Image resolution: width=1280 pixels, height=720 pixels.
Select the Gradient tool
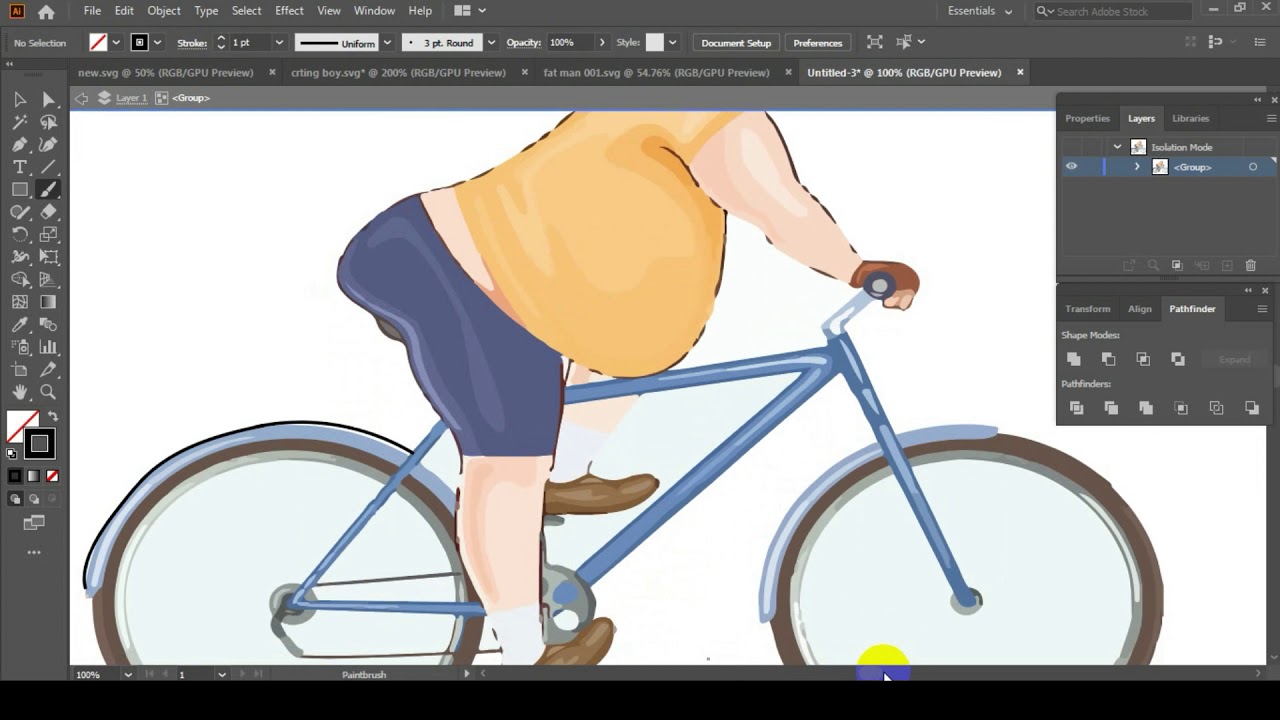click(48, 302)
